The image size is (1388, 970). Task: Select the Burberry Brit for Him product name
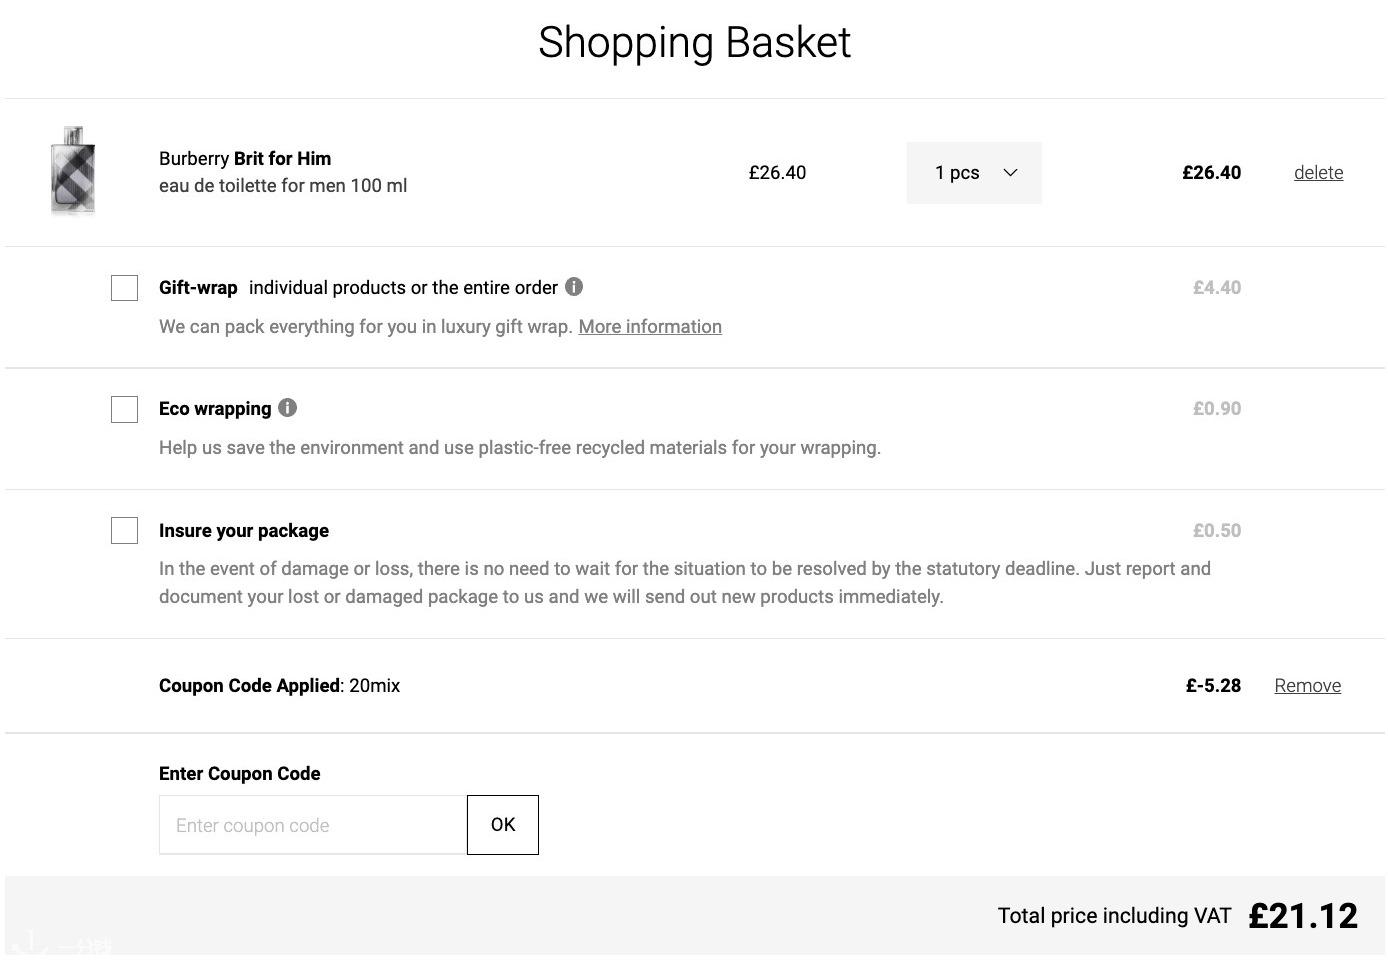point(245,158)
